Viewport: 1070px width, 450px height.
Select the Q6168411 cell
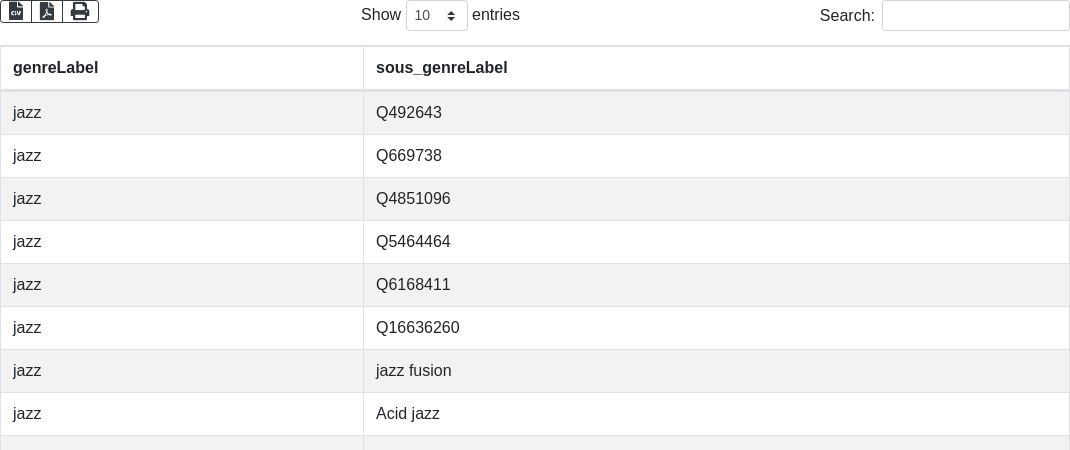413,285
